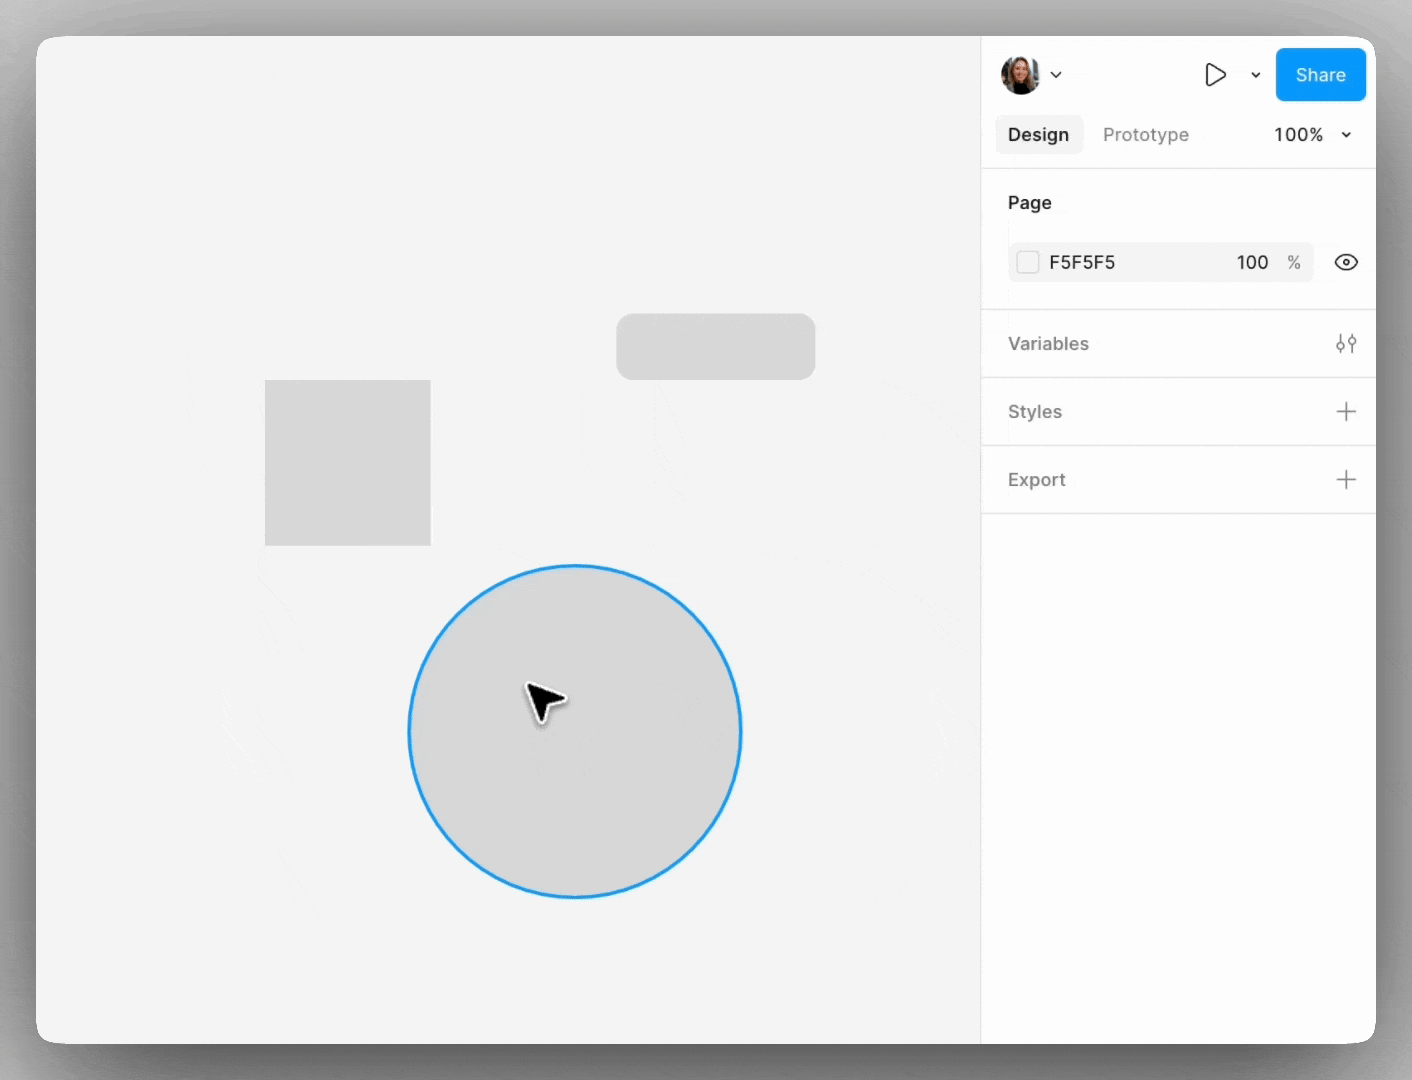The image size is (1412, 1080).
Task: Click the user profile avatar
Action: [1020, 75]
